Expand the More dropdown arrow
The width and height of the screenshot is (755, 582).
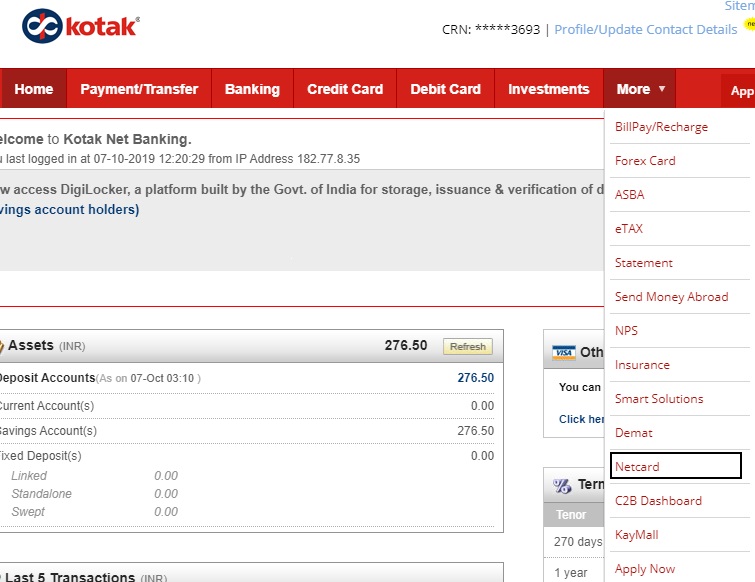click(x=662, y=89)
